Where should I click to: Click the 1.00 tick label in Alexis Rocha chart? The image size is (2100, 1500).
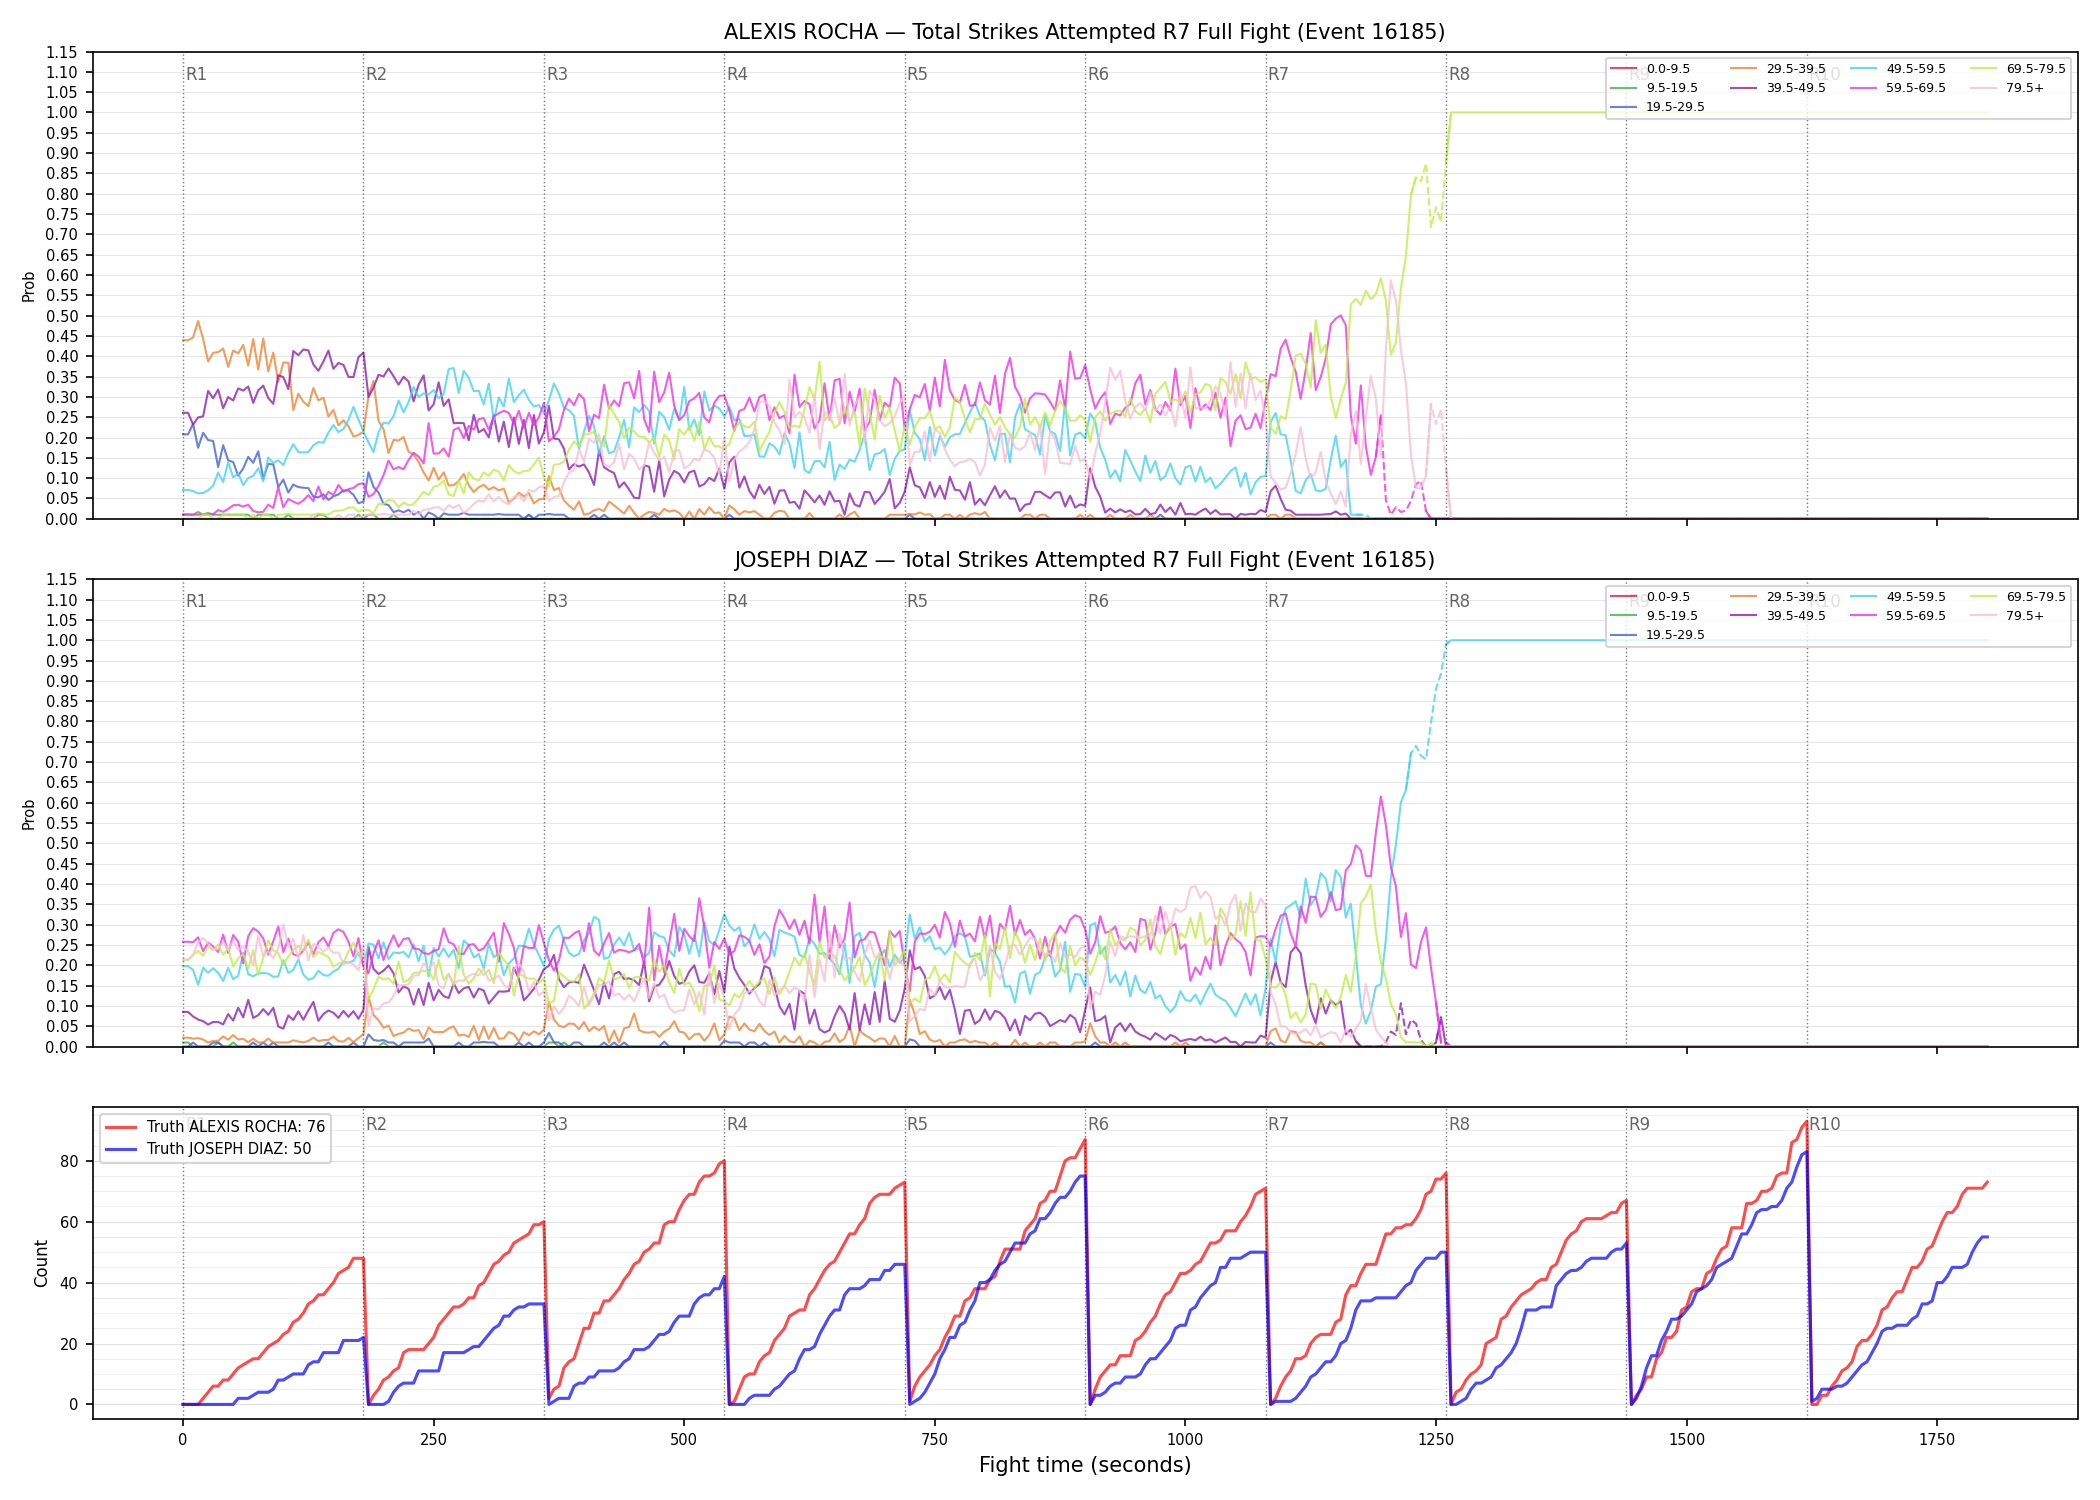[62, 113]
